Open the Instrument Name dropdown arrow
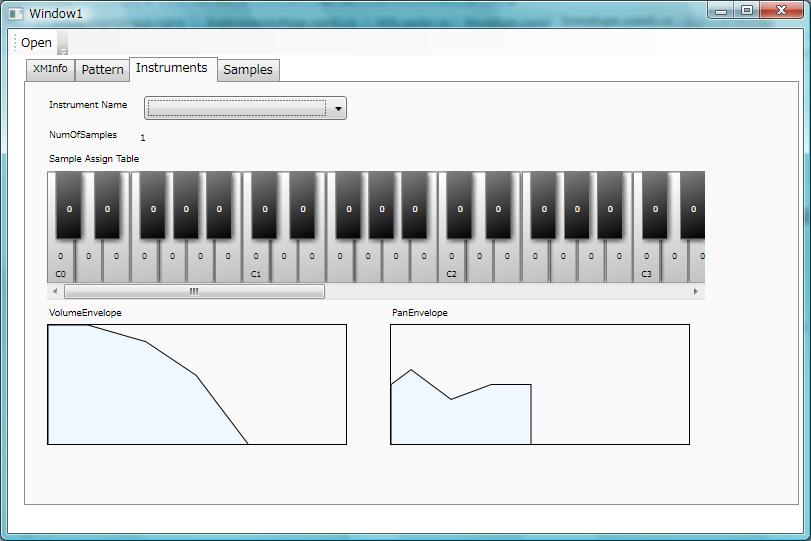811x541 pixels. pos(338,108)
